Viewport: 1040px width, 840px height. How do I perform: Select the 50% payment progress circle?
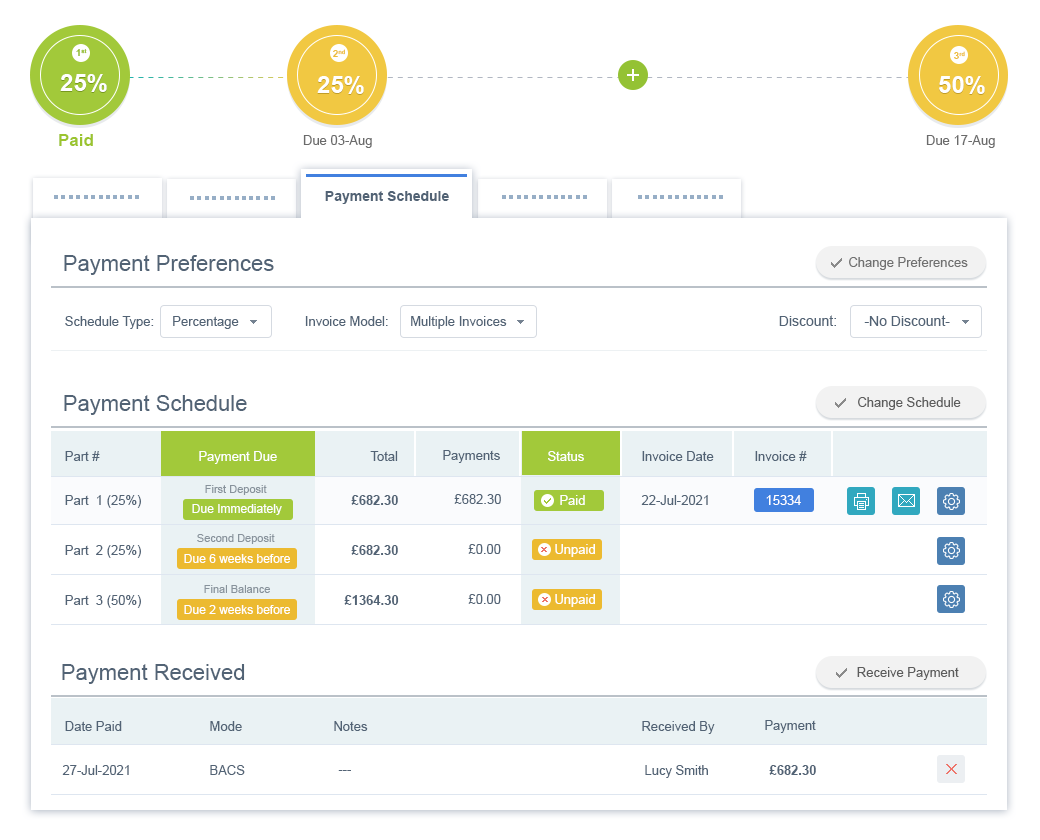click(x=957, y=75)
